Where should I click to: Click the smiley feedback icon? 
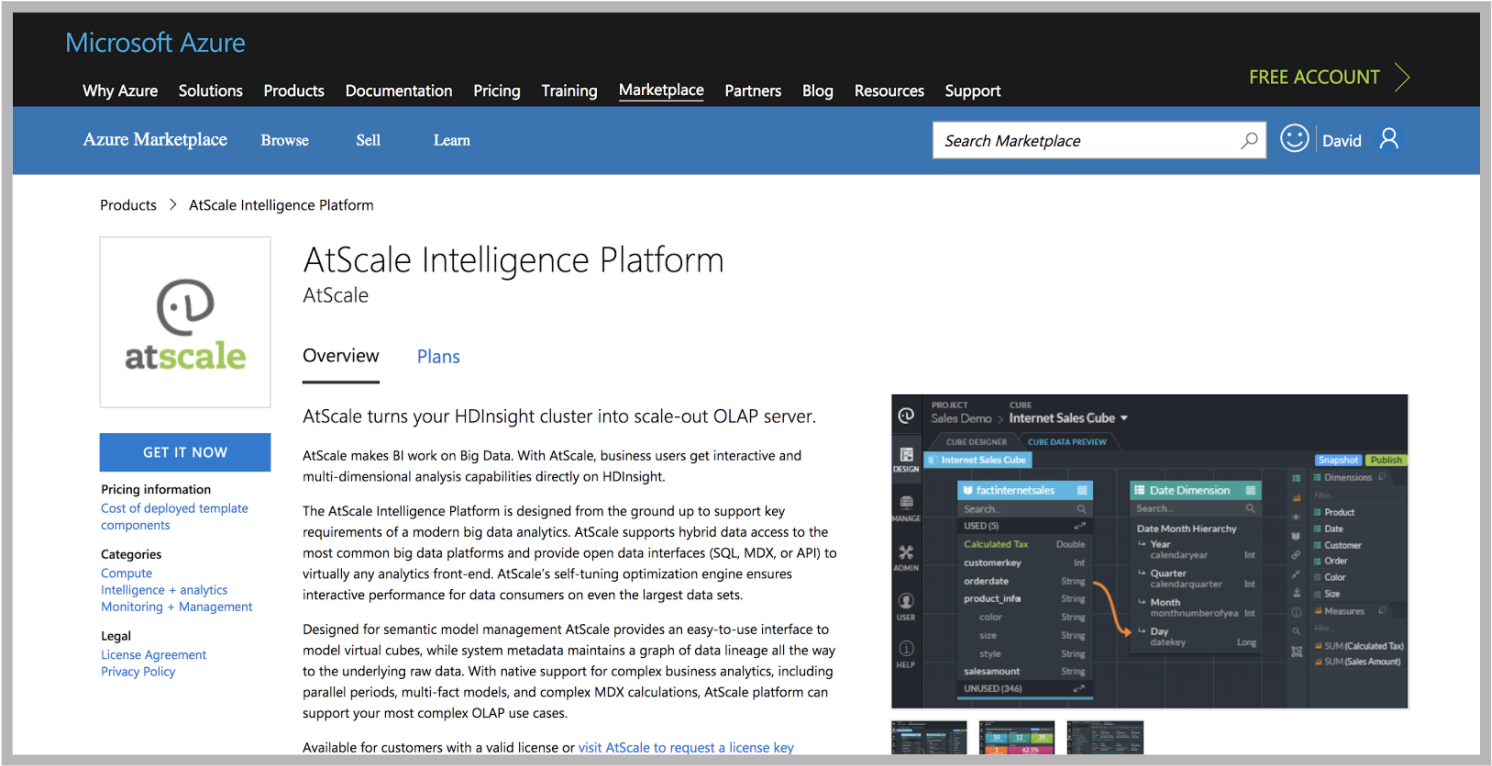[1295, 139]
